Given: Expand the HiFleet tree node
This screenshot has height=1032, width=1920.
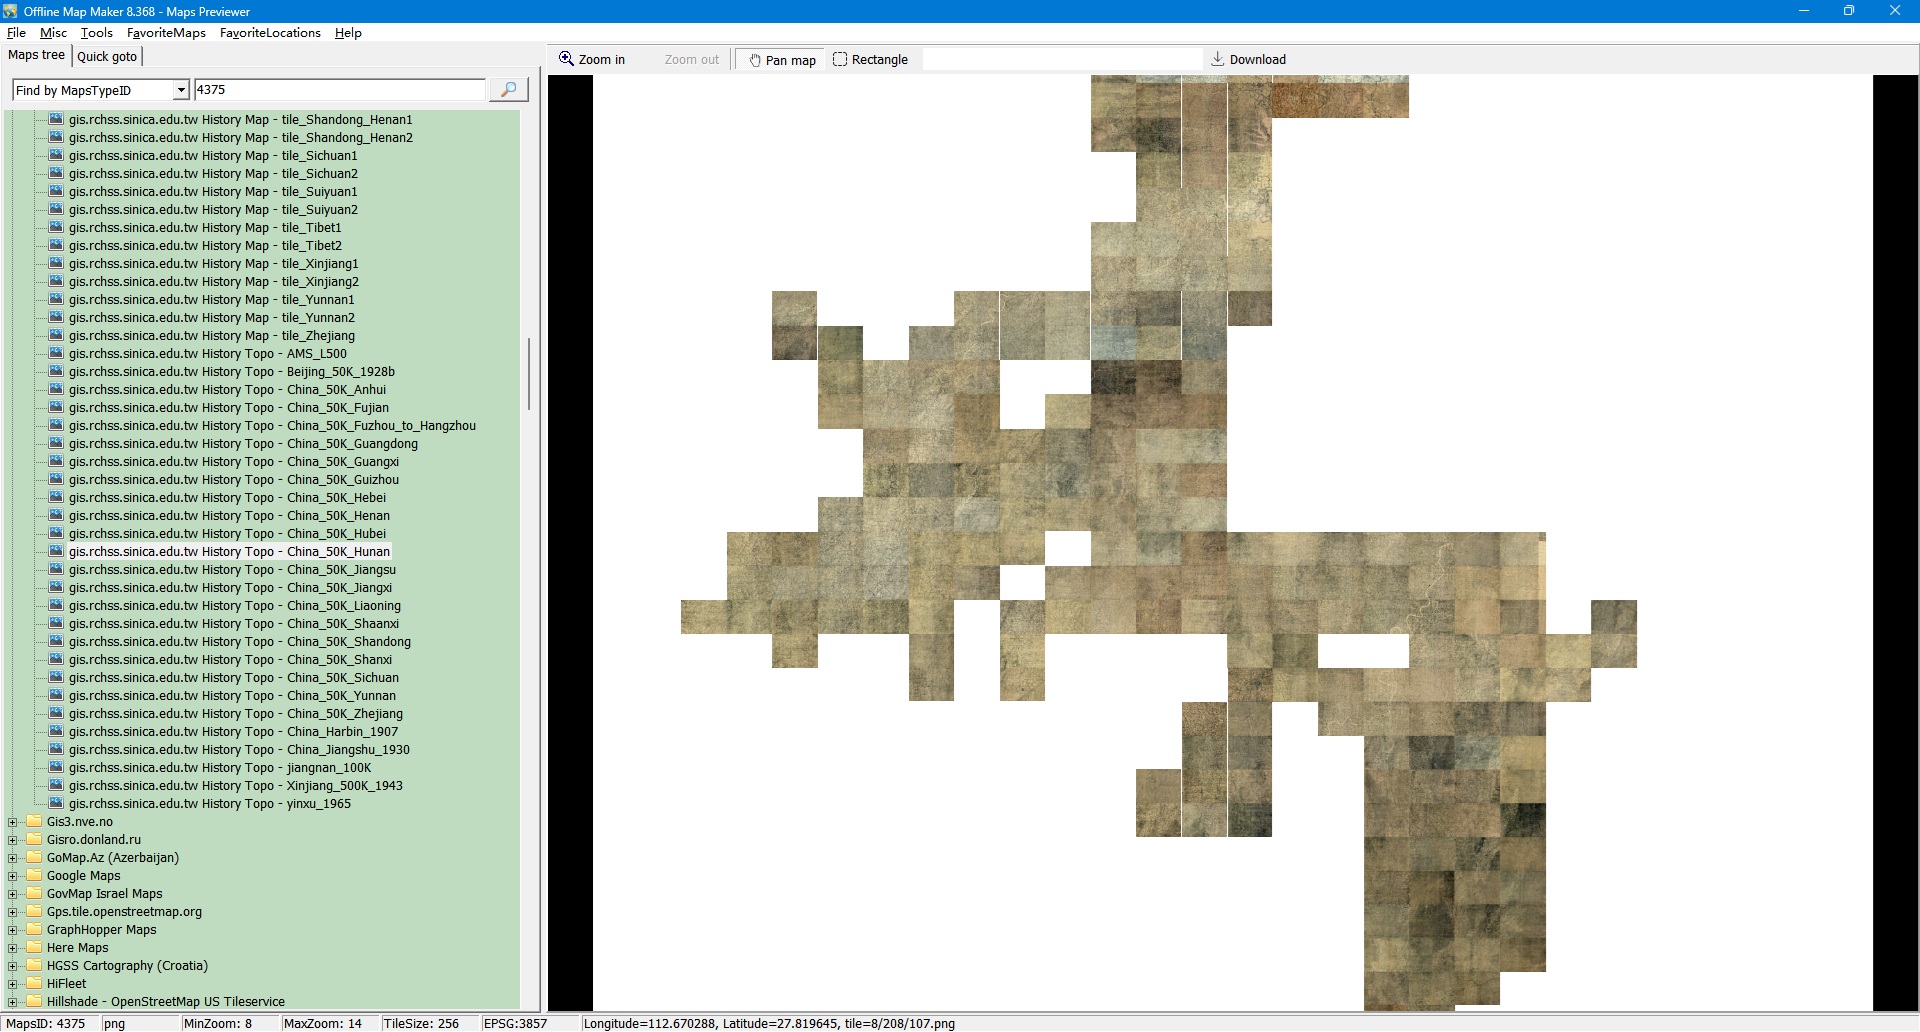Looking at the screenshot, I should (x=13, y=985).
